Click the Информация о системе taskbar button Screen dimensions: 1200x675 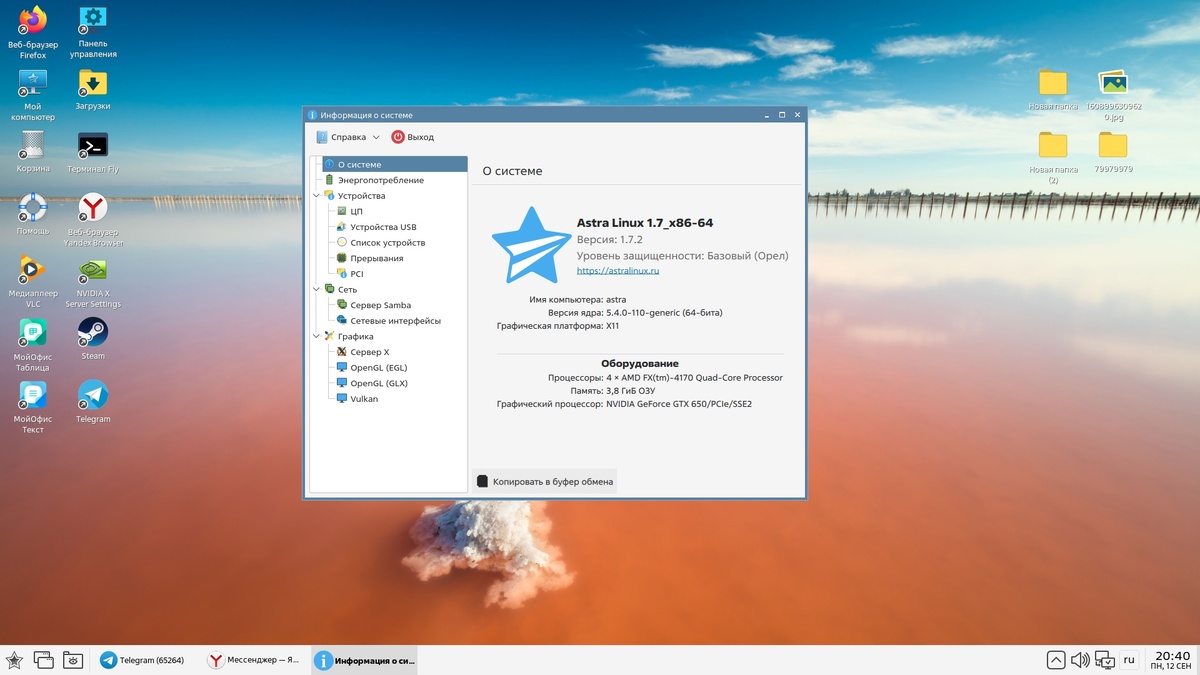click(x=364, y=660)
